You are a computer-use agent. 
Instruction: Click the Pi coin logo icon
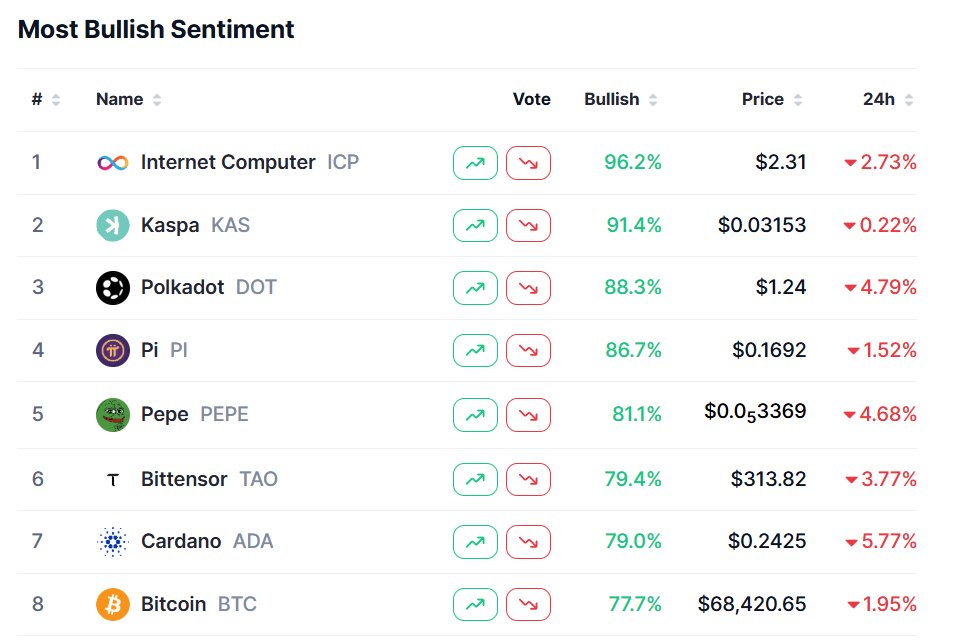(x=113, y=351)
